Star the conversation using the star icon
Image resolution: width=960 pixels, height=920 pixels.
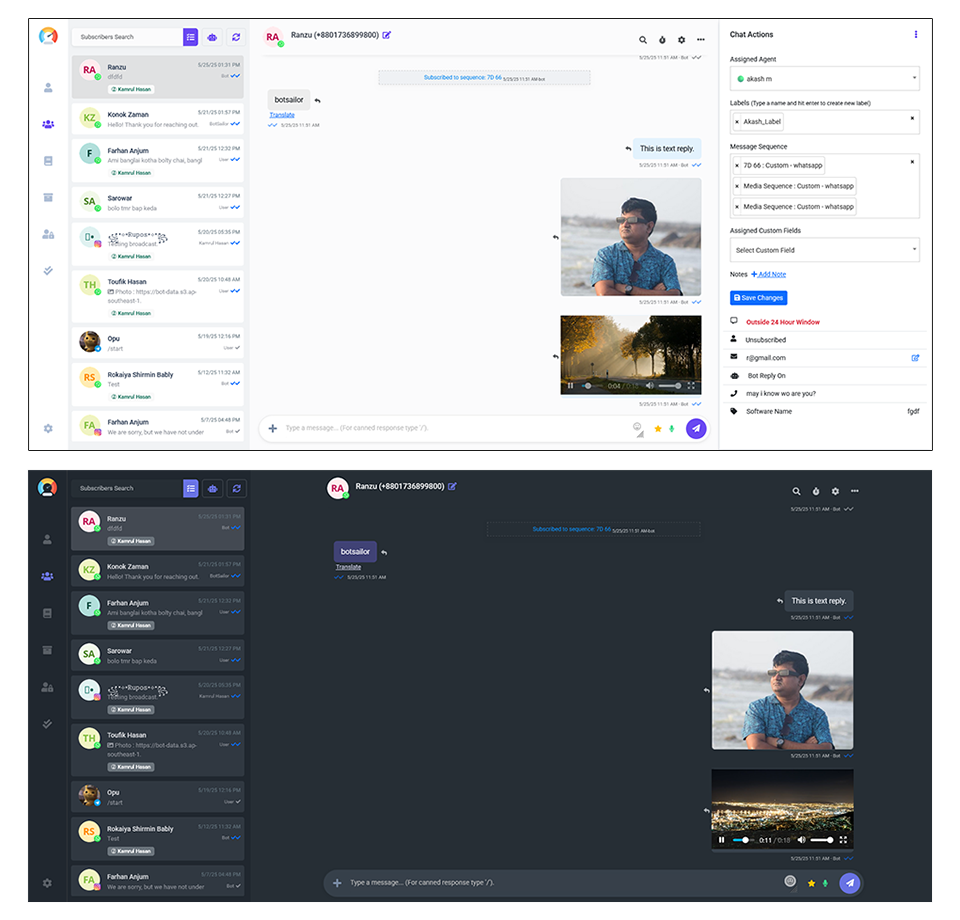(658, 428)
